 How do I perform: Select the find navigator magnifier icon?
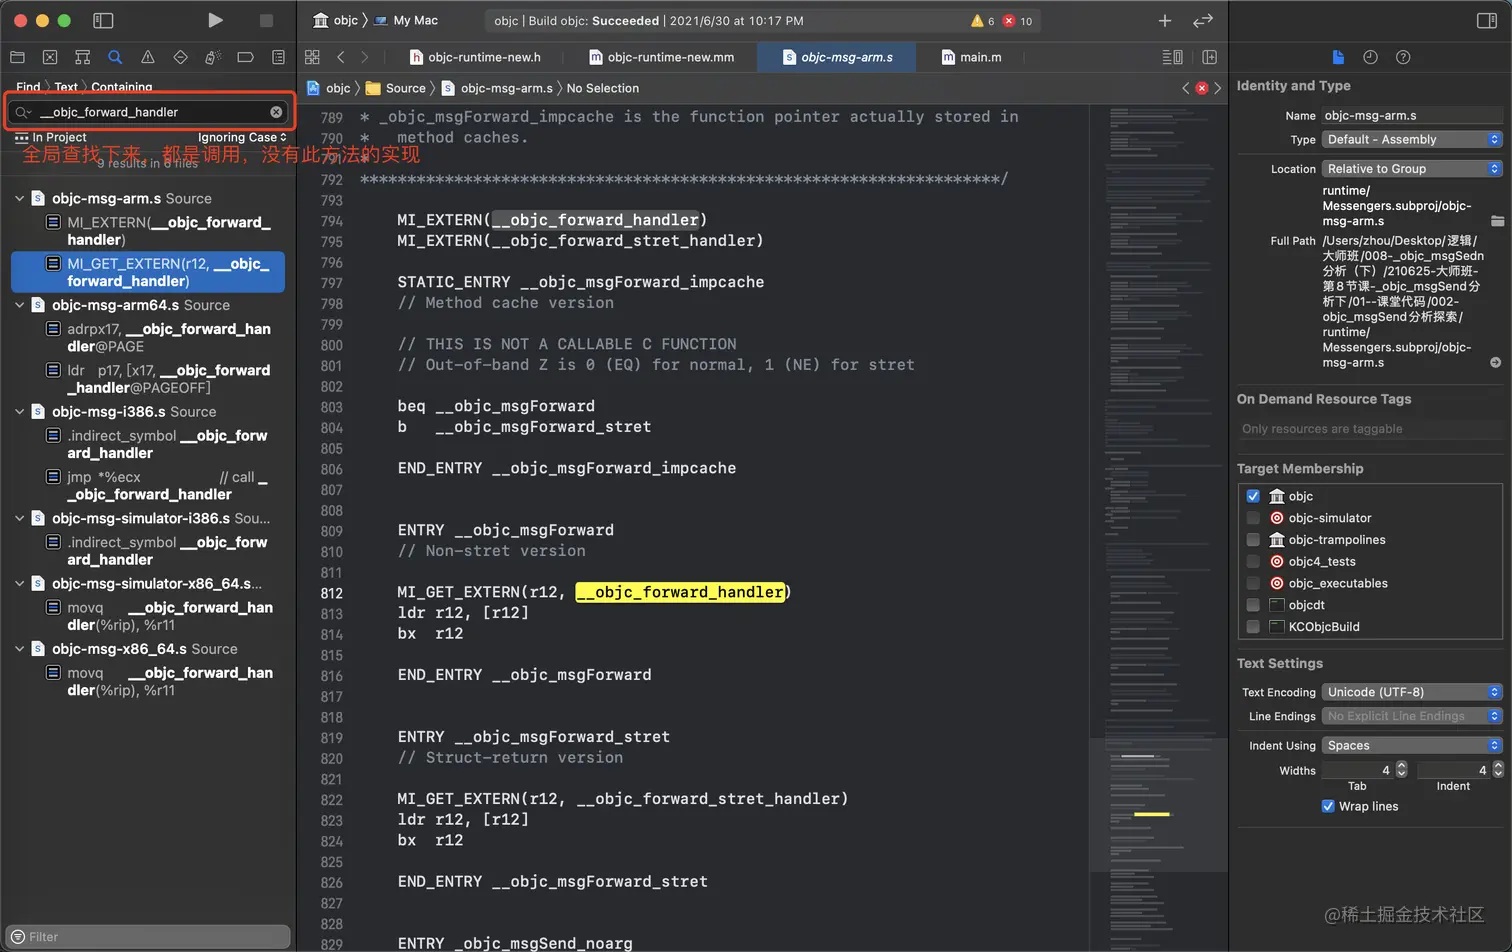coord(115,57)
